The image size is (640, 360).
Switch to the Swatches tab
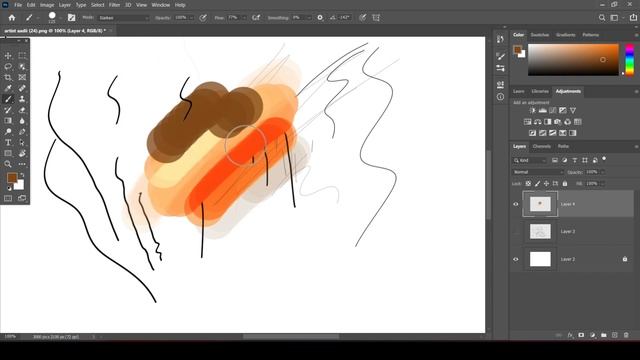(x=540, y=35)
